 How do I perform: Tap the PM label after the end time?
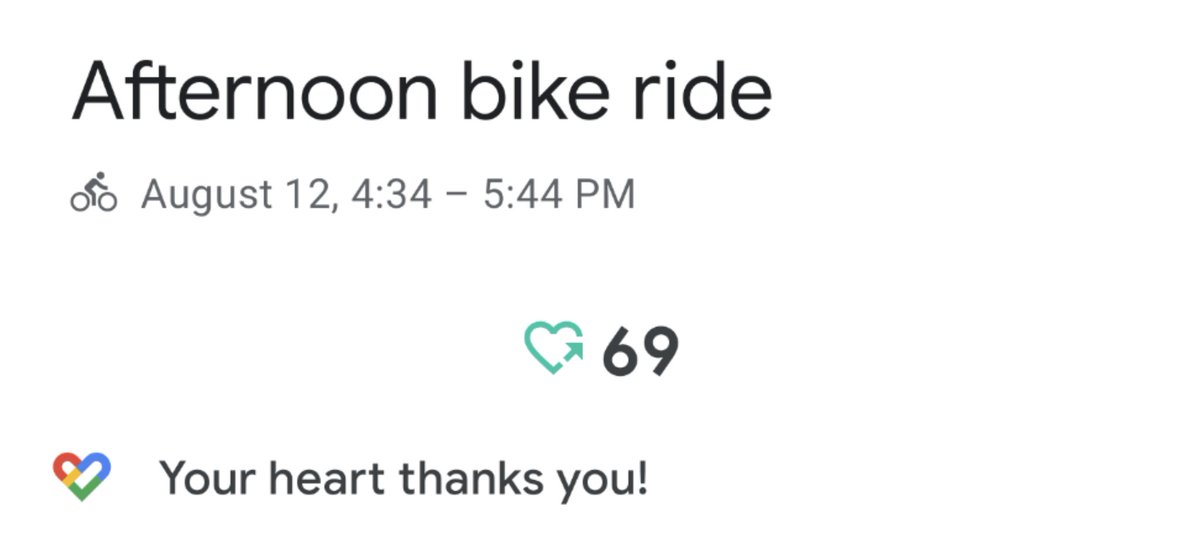pos(607,194)
